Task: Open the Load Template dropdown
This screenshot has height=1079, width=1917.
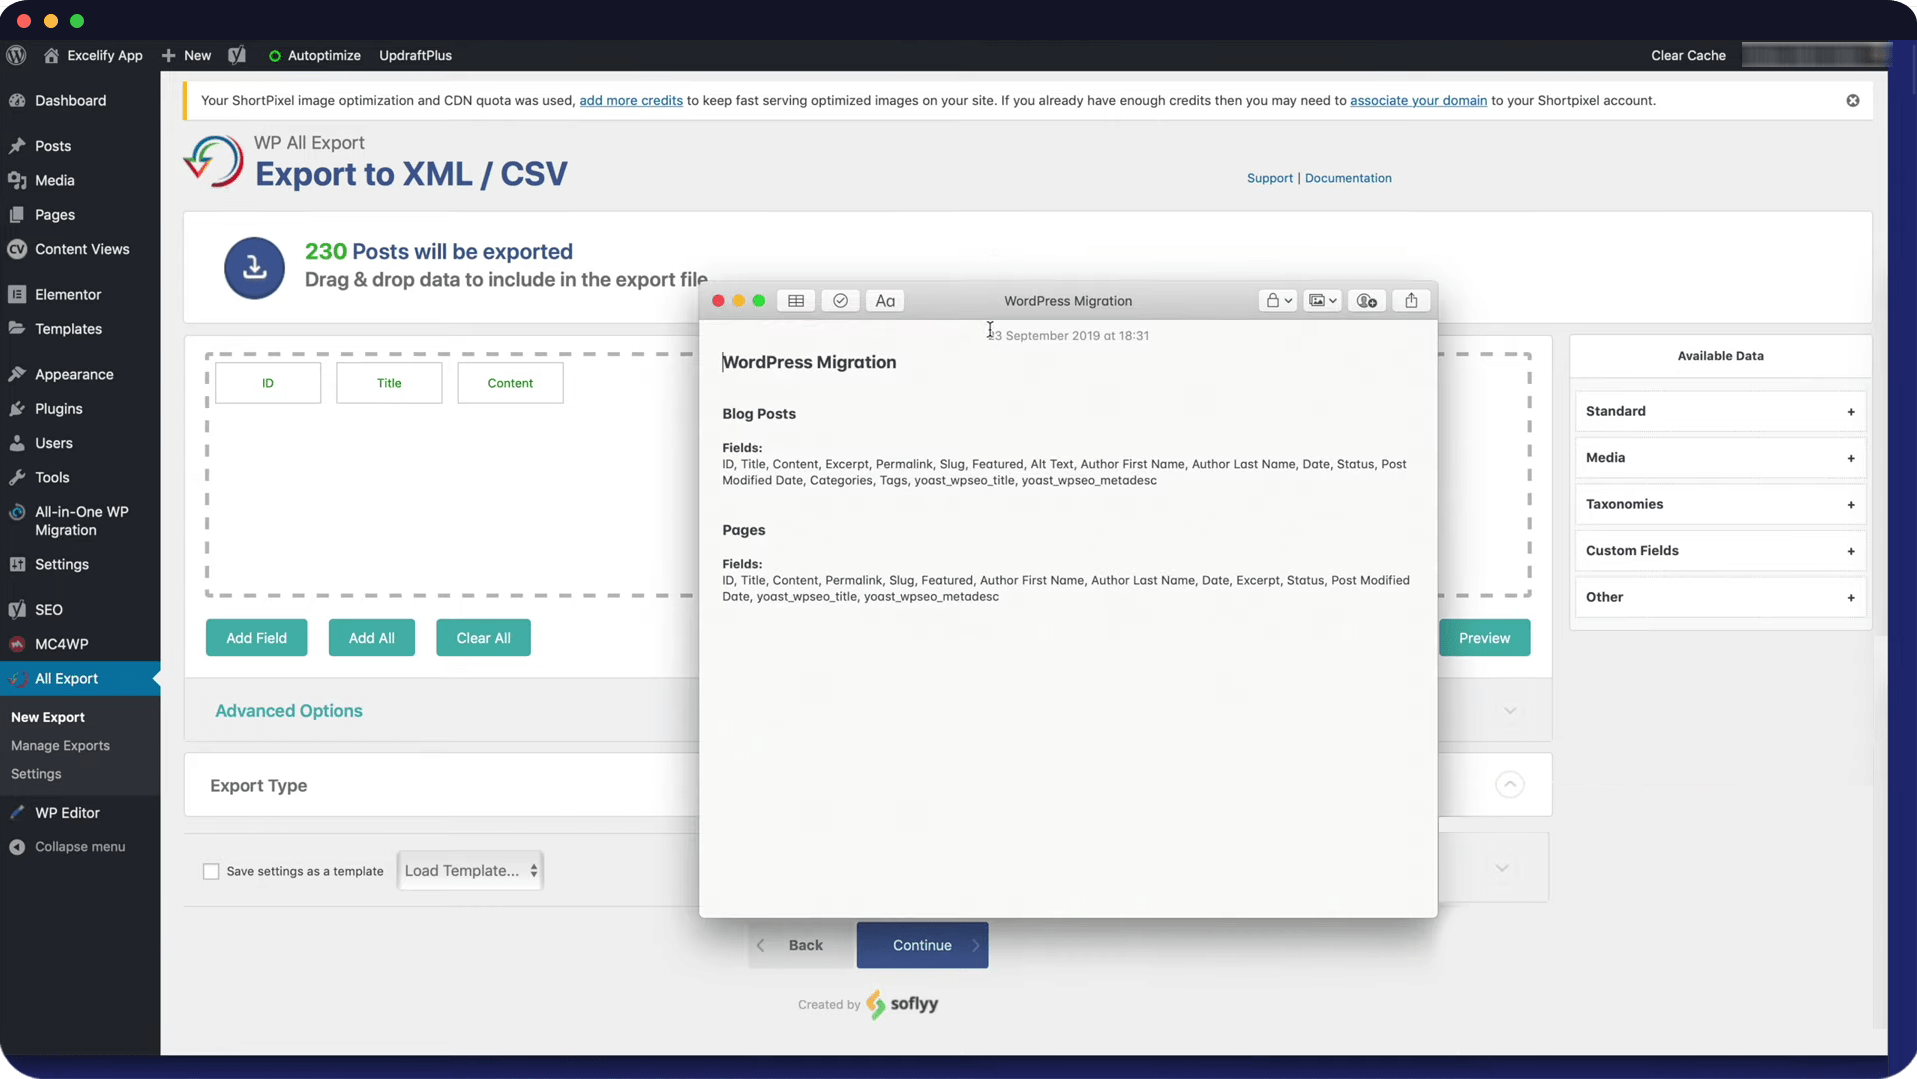Action: coord(470,871)
